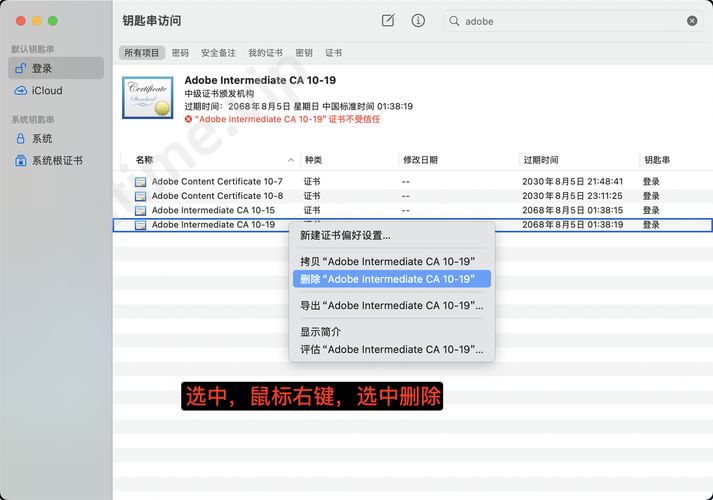Click the 钥匙串访问 window title
The image size is (713, 500).
coord(151,20)
